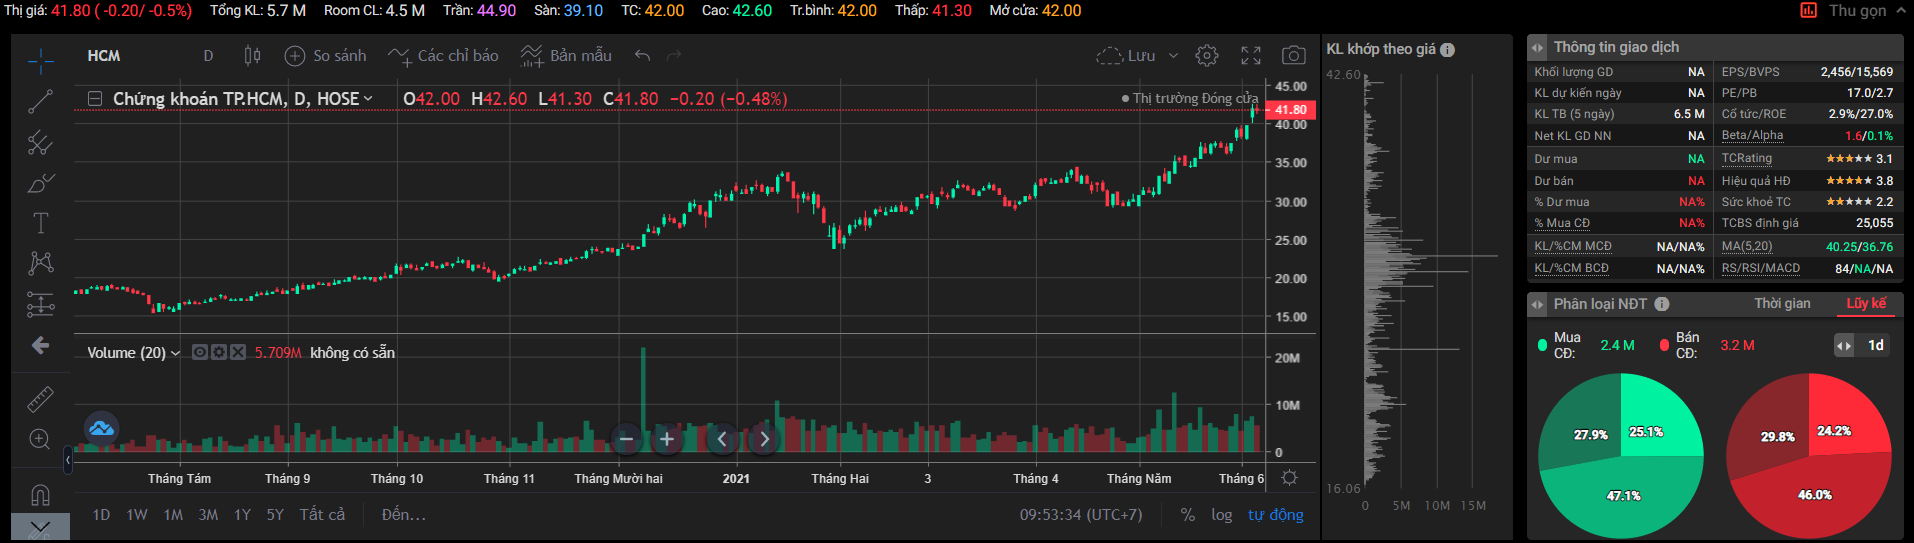Open Các chỉ báo indicators list
Image resolution: width=1914 pixels, height=543 pixels.
[x=443, y=56]
